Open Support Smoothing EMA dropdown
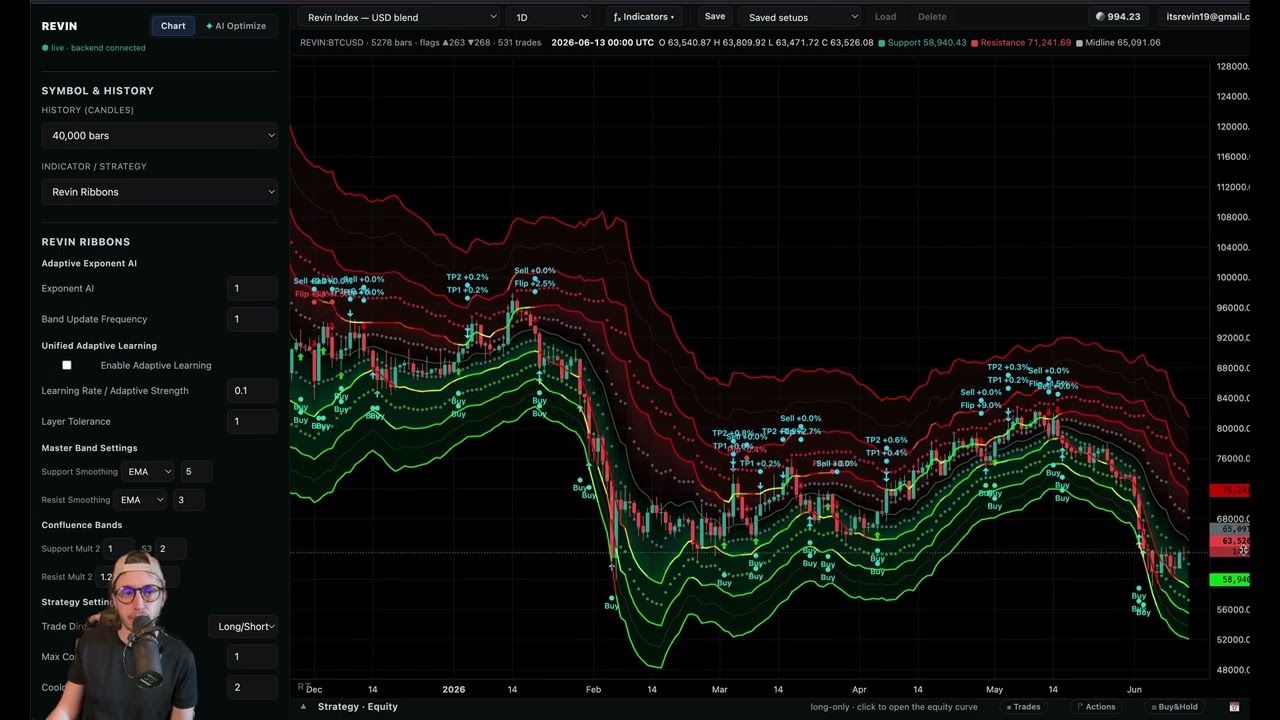 tap(147, 471)
